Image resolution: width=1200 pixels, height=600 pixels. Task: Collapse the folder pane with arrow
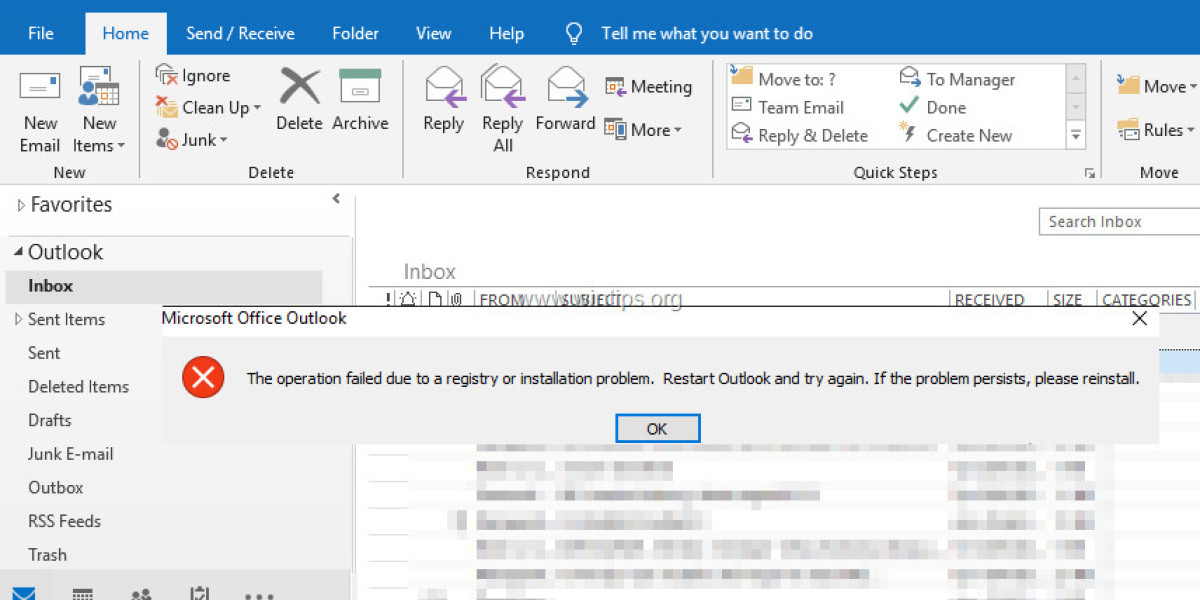pos(336,199)
